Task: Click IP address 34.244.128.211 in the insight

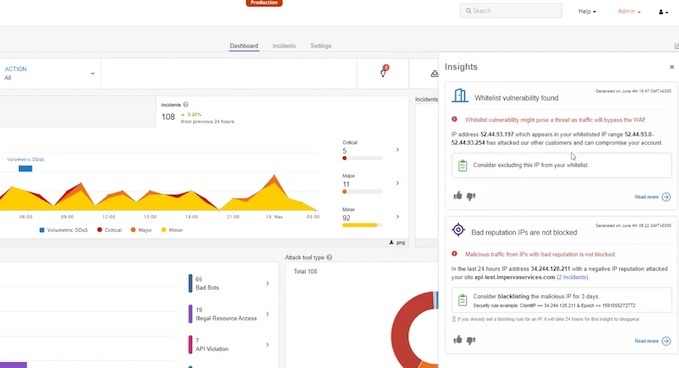Action: 550,269
